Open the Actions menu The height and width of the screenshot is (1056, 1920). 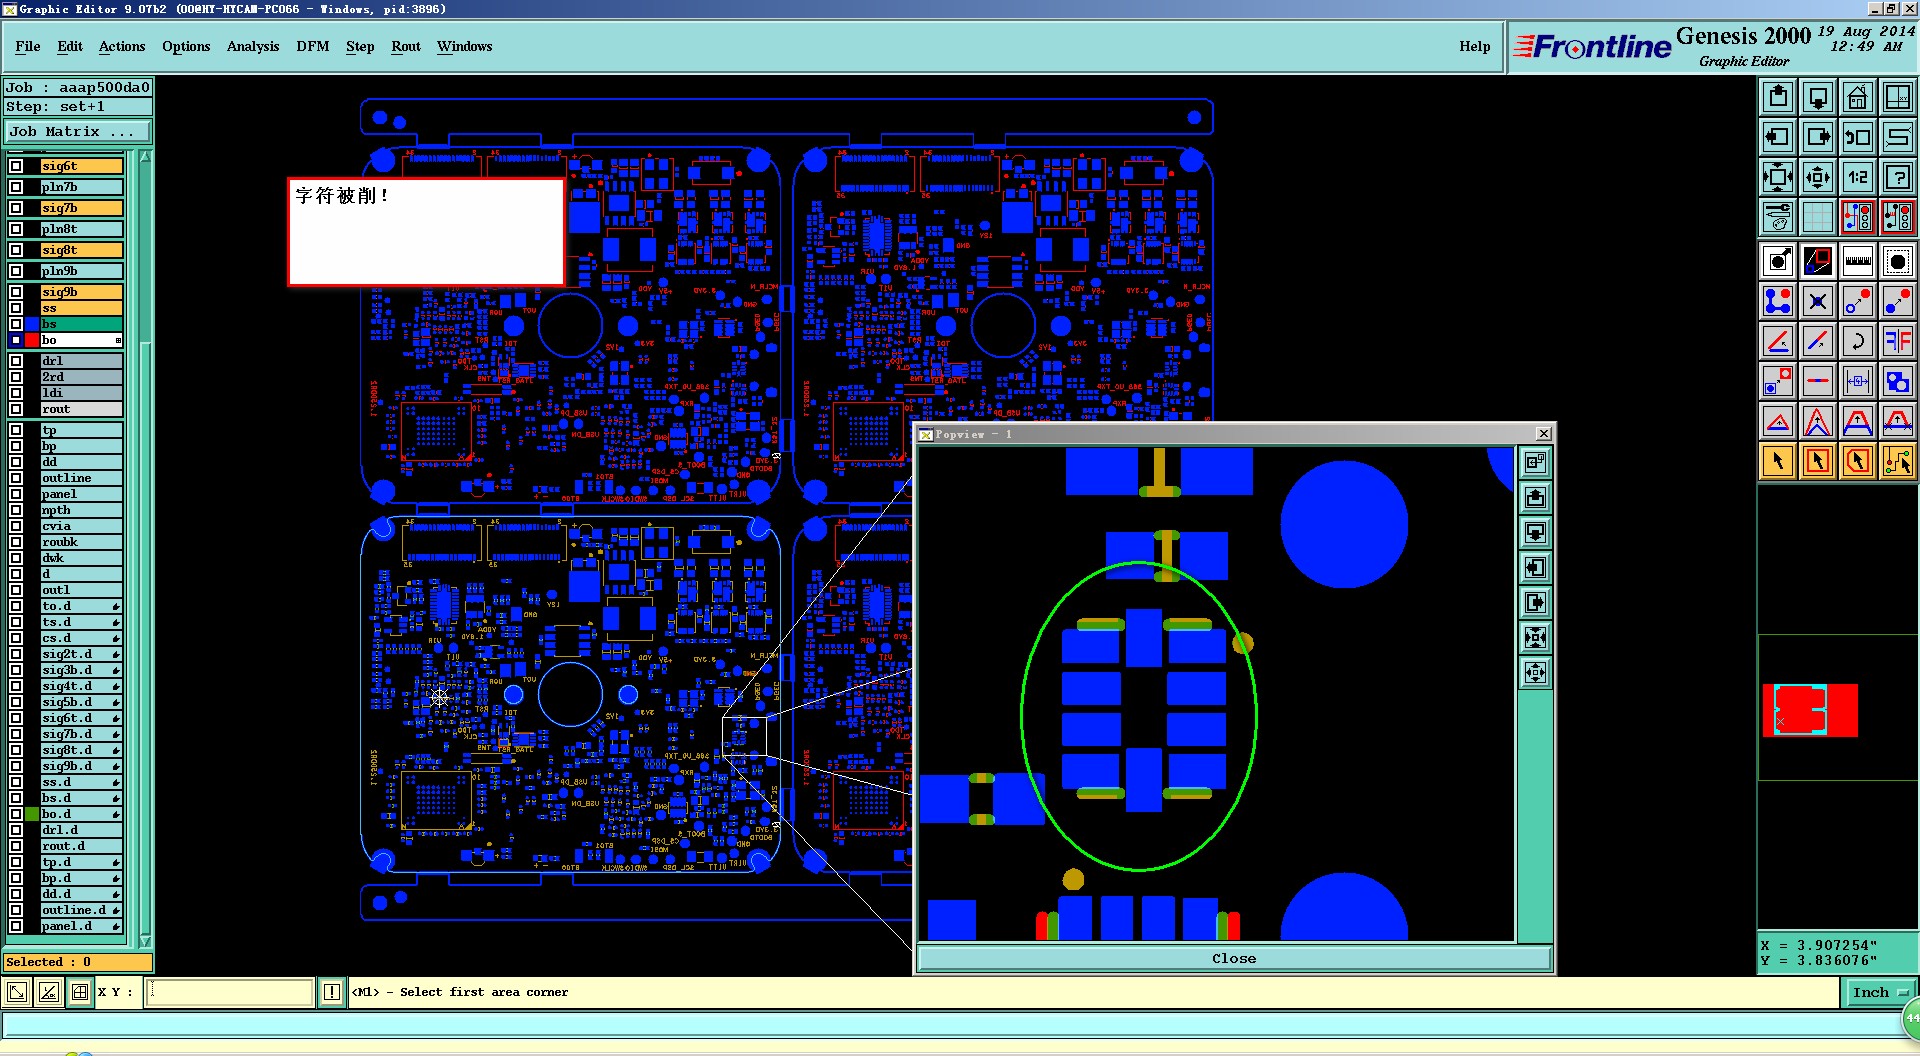click(x=122, y=46)
